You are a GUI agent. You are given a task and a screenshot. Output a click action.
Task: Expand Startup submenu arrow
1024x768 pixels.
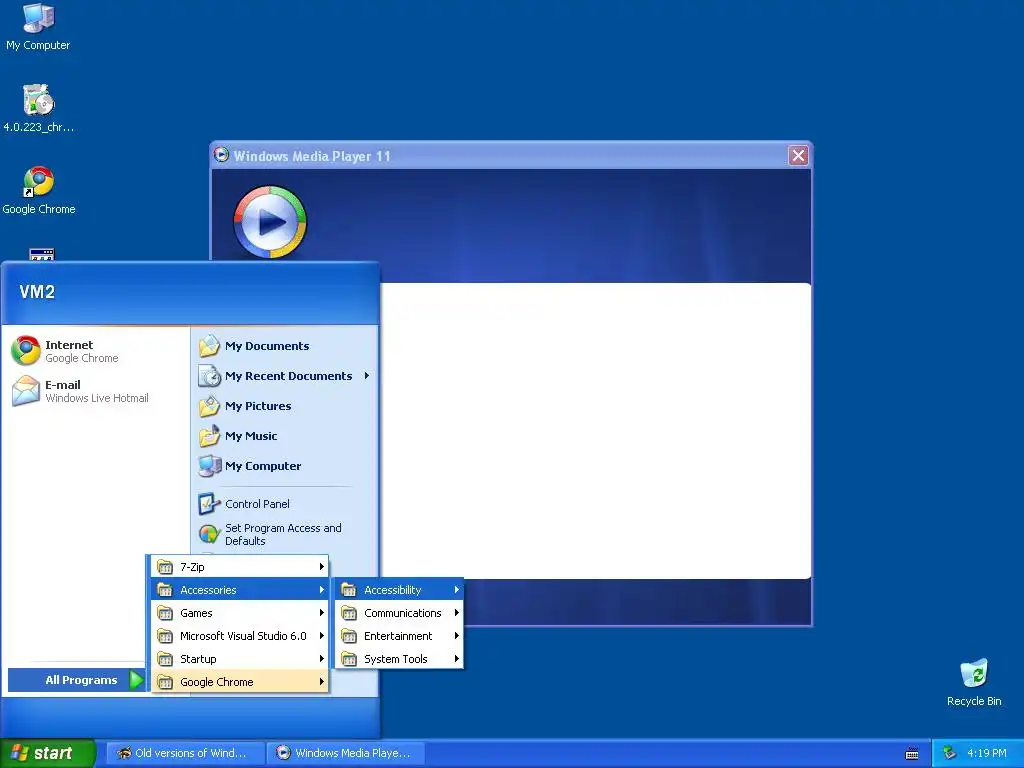click(321, 659)
